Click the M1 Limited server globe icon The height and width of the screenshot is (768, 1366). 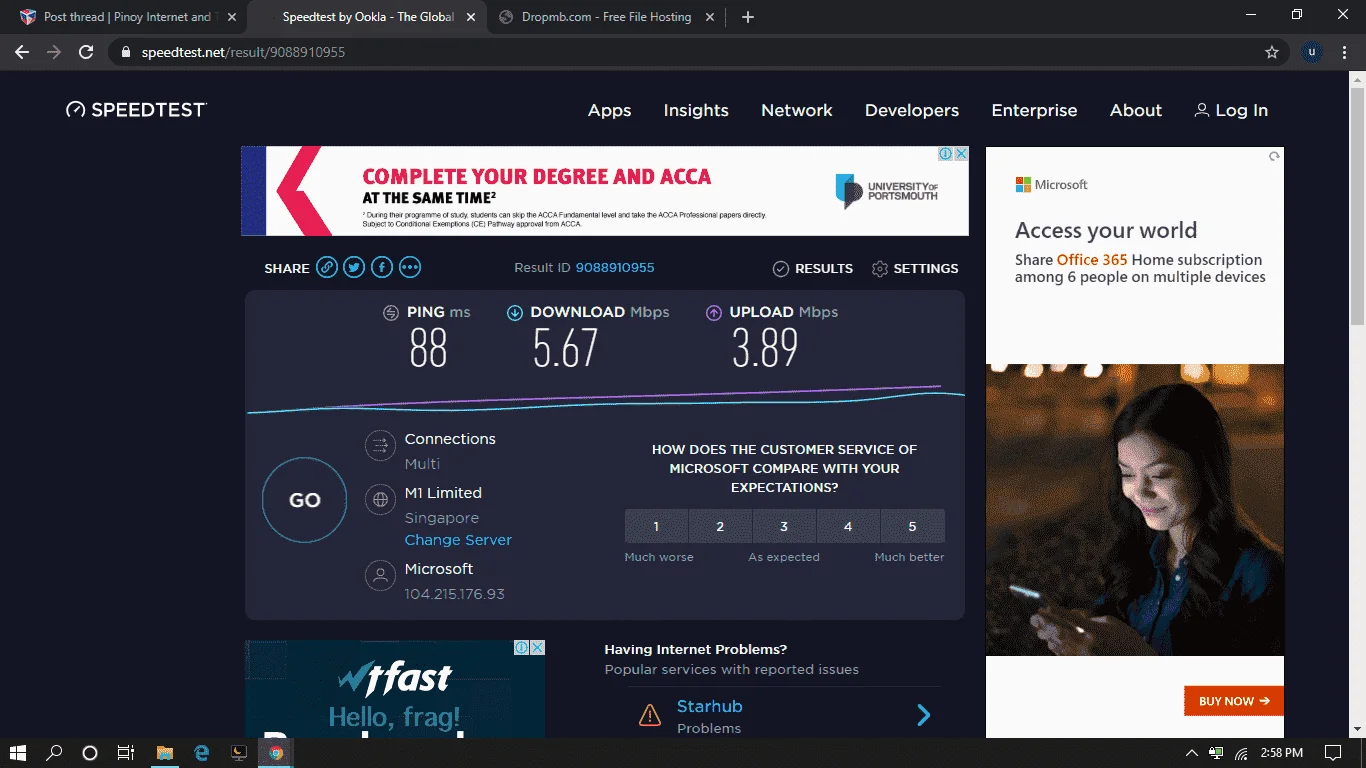(x=380, y=499)
